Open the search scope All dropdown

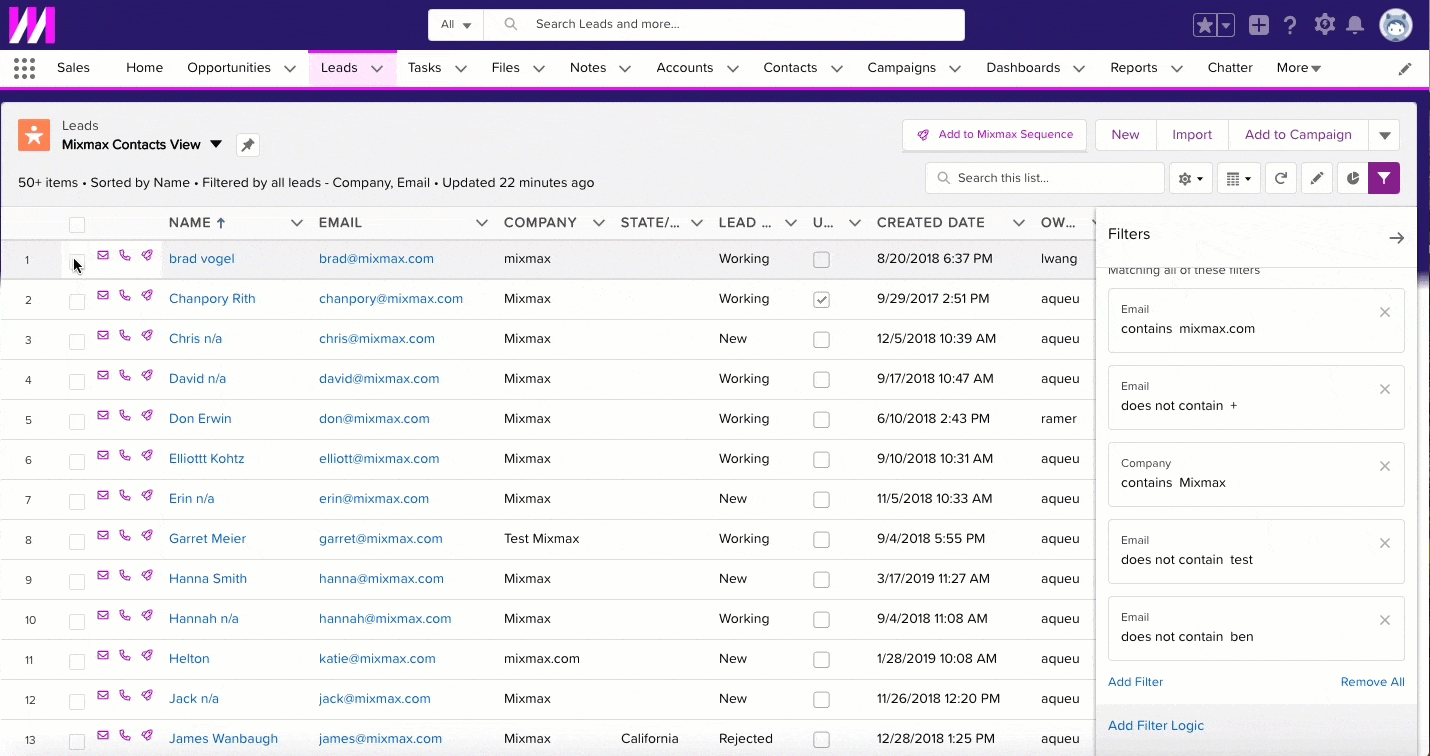coord(456,25)
